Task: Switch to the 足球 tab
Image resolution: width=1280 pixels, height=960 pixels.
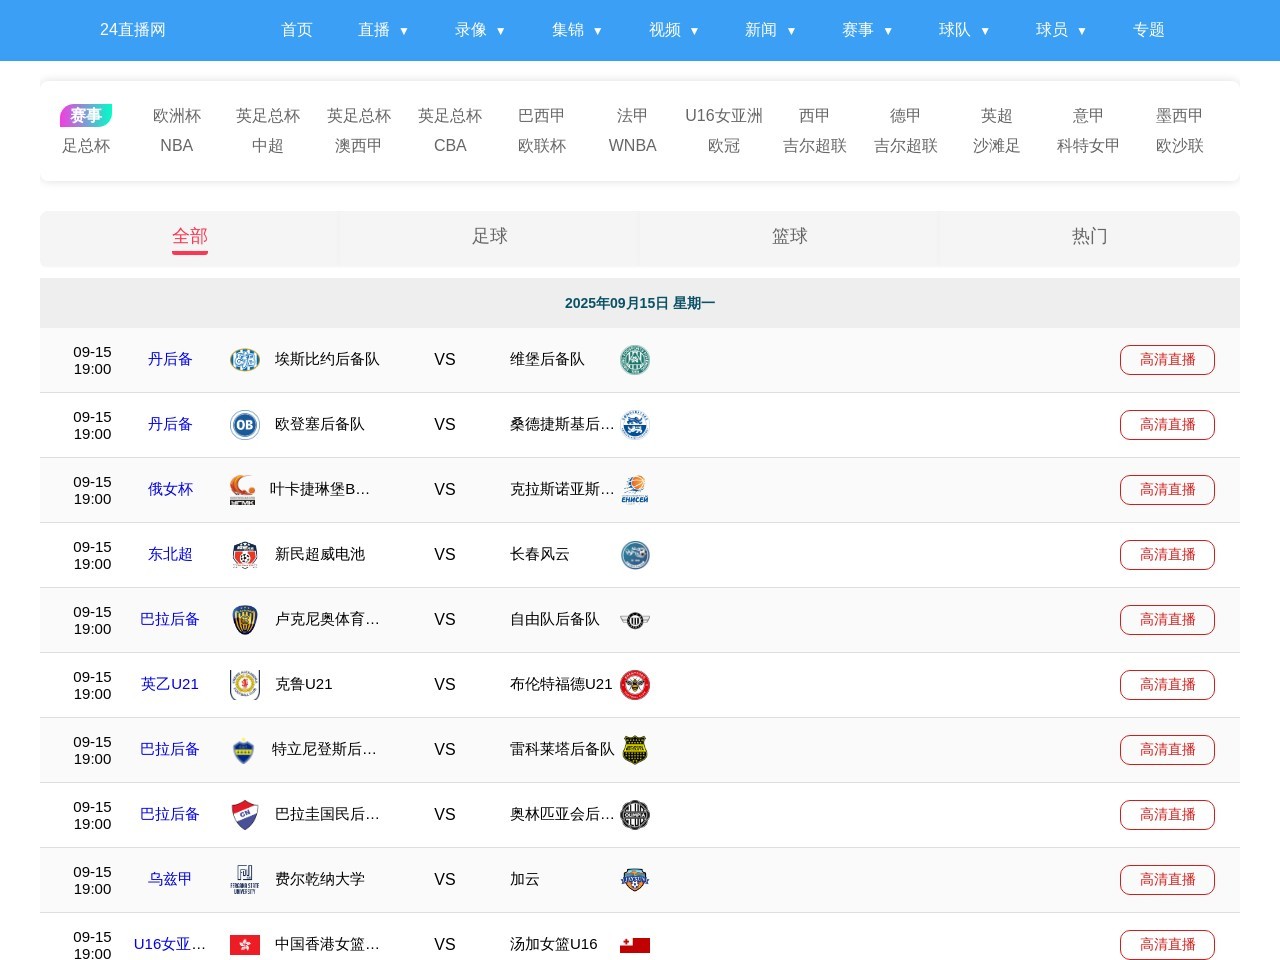Action: (x=490, y=237)
